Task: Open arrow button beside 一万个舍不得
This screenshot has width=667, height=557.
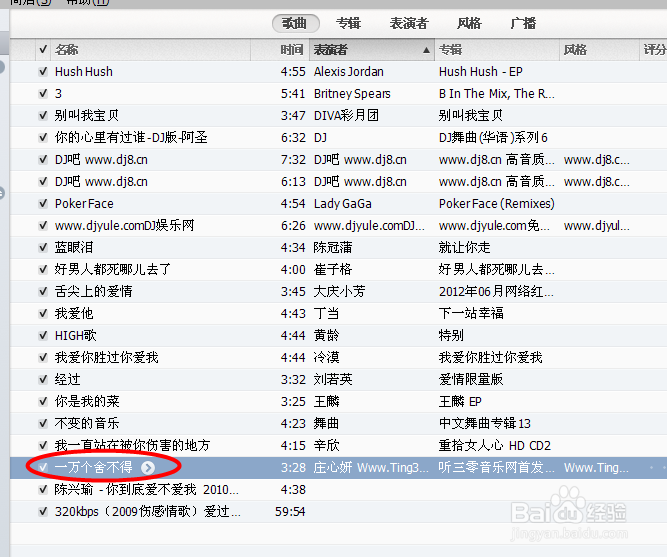Action: [x=148, y=468]
